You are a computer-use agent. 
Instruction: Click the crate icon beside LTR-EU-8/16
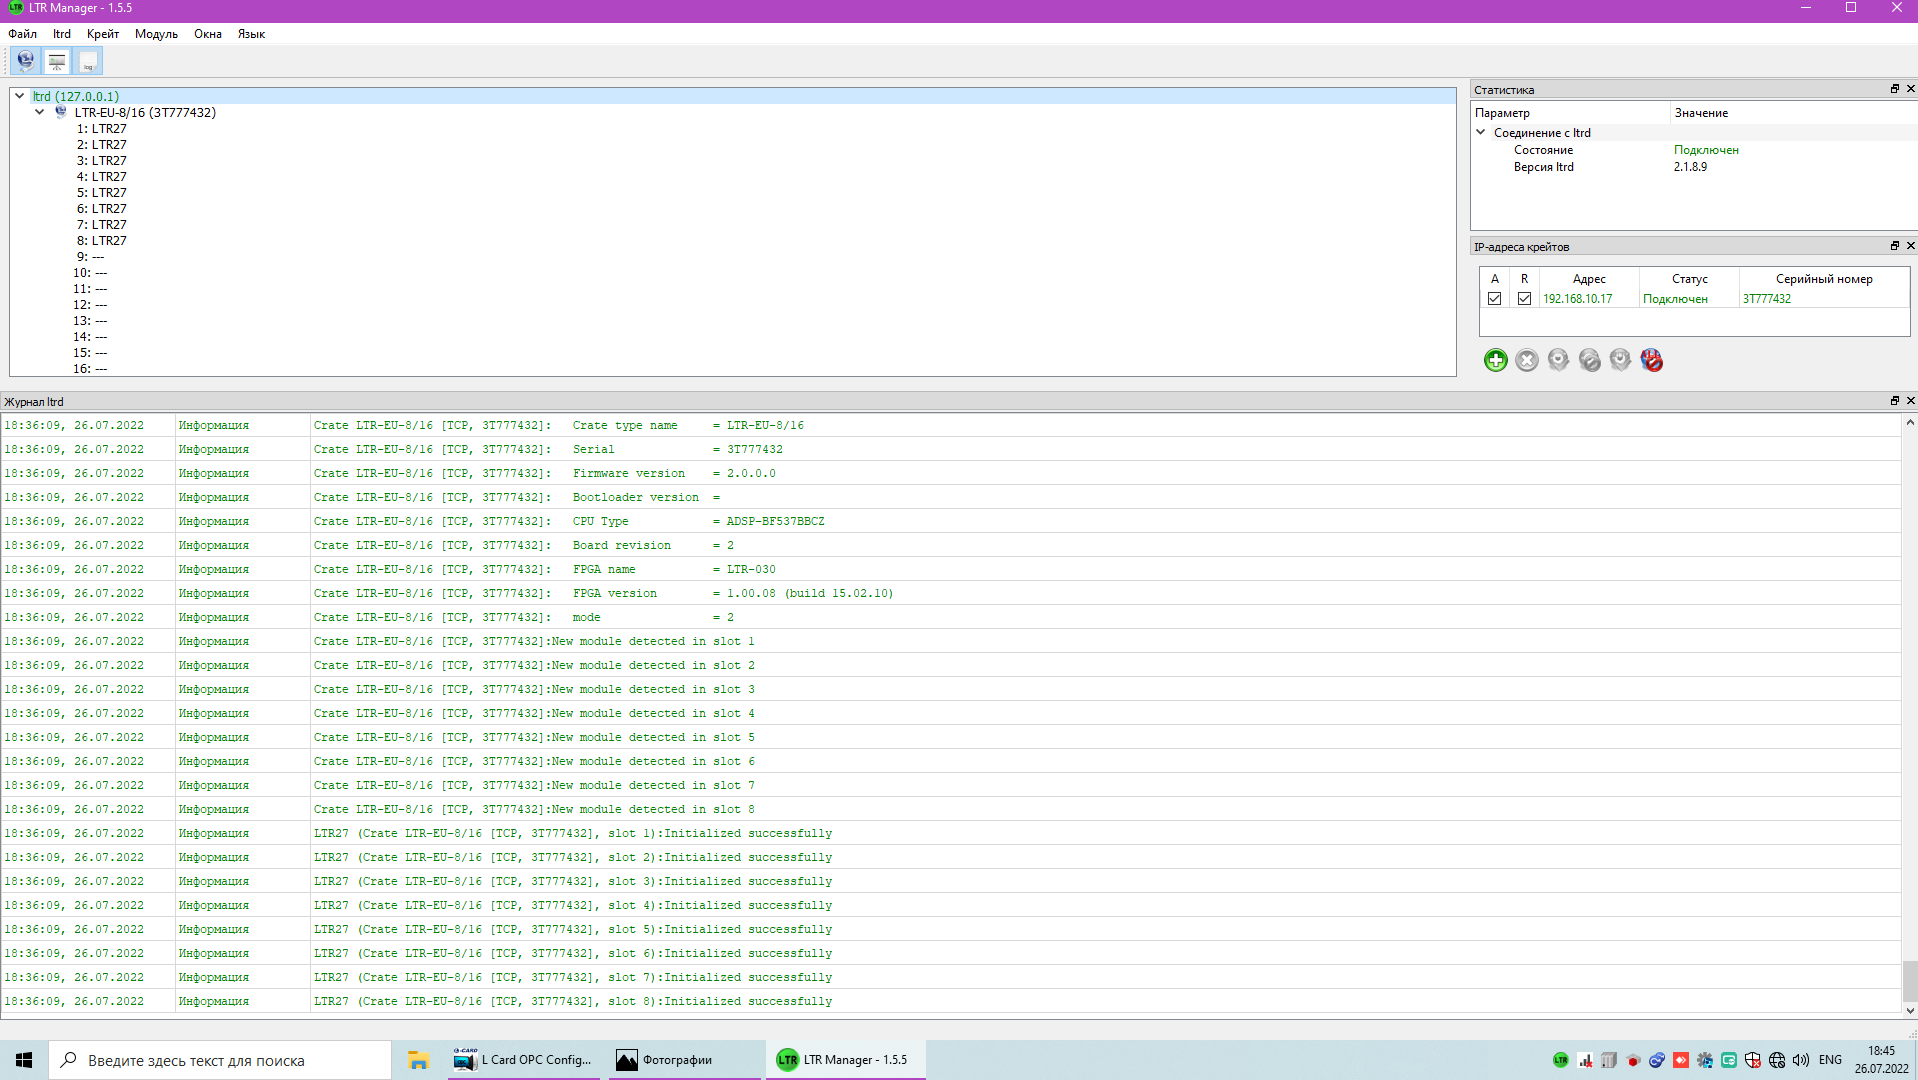click(61, 112)
